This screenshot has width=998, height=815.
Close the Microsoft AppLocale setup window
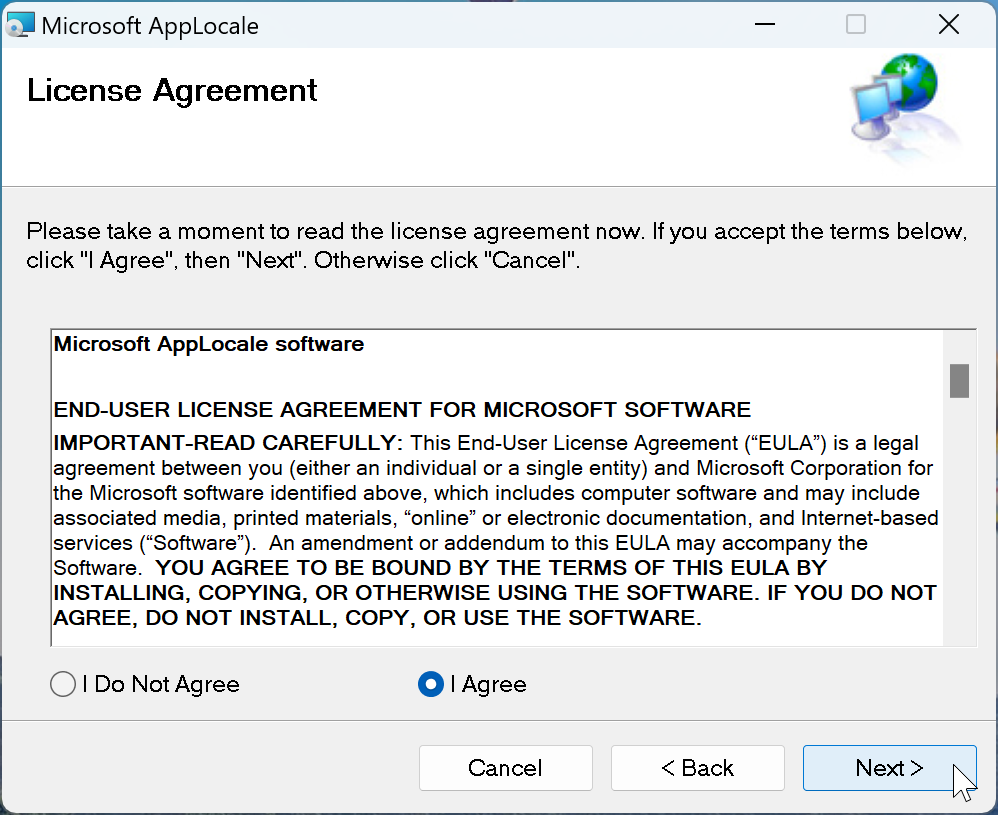948,25
